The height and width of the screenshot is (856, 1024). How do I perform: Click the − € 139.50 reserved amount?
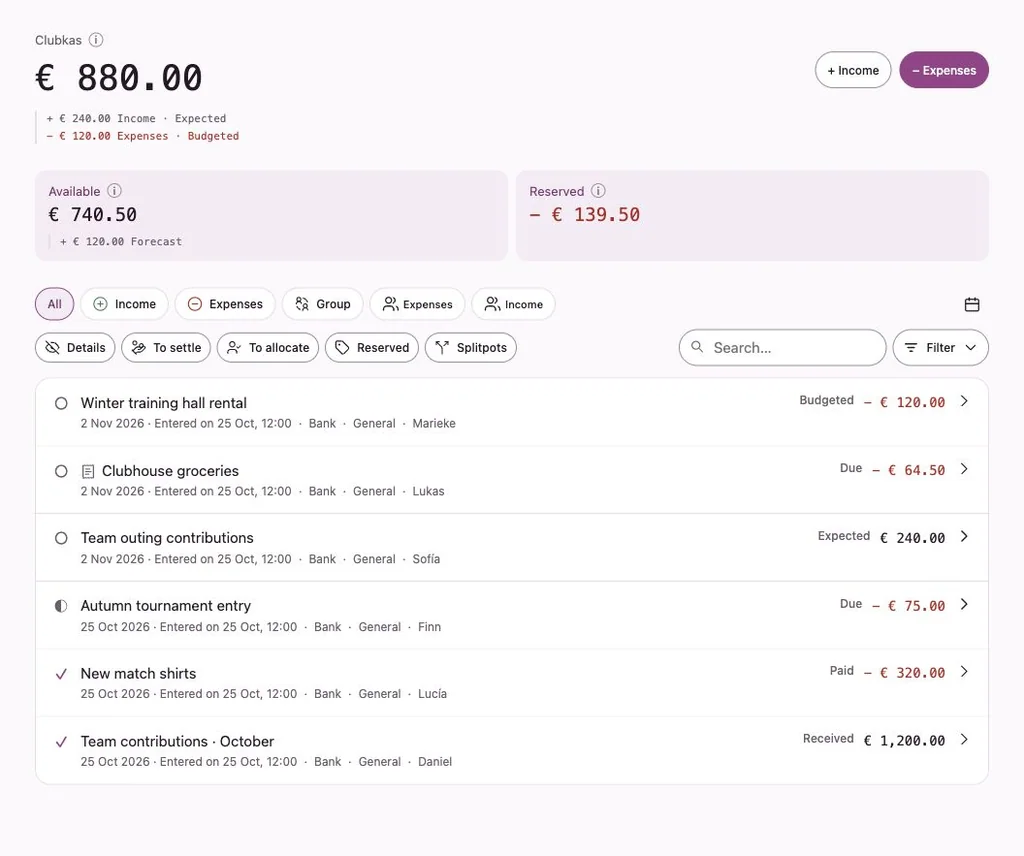(x=584, y=215)
